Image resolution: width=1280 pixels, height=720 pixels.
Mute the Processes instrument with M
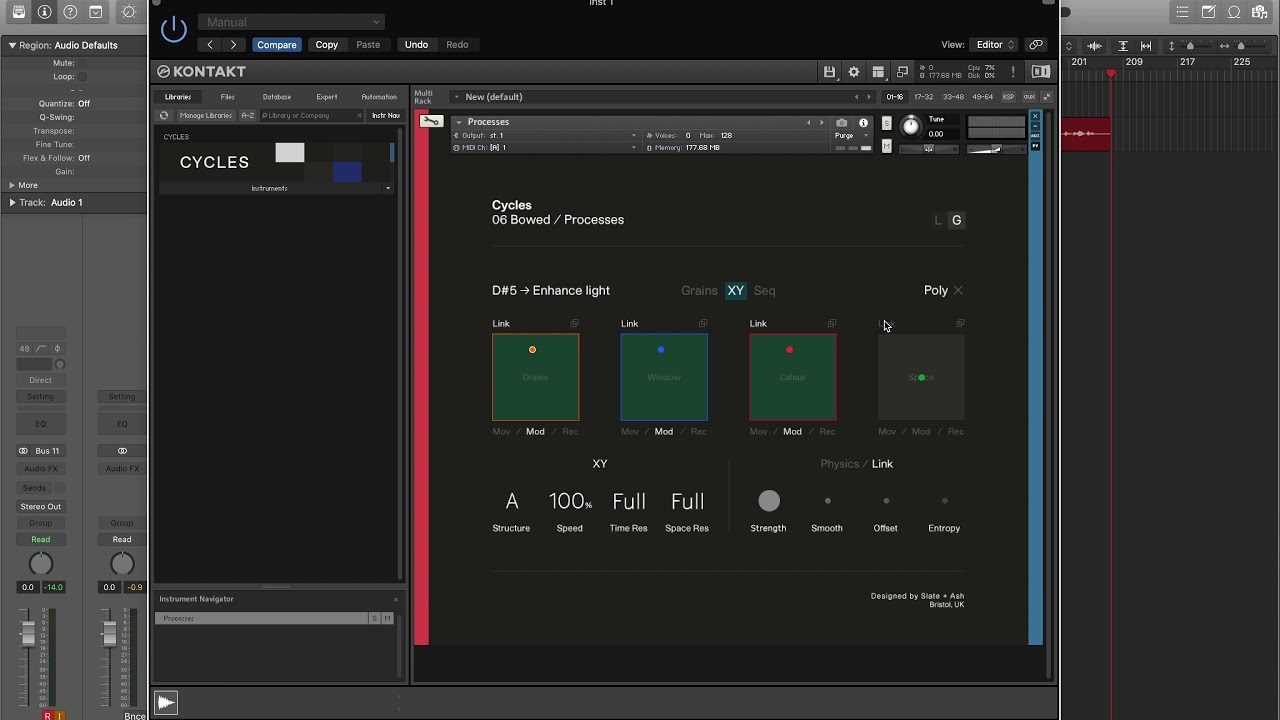click(886, 146)
